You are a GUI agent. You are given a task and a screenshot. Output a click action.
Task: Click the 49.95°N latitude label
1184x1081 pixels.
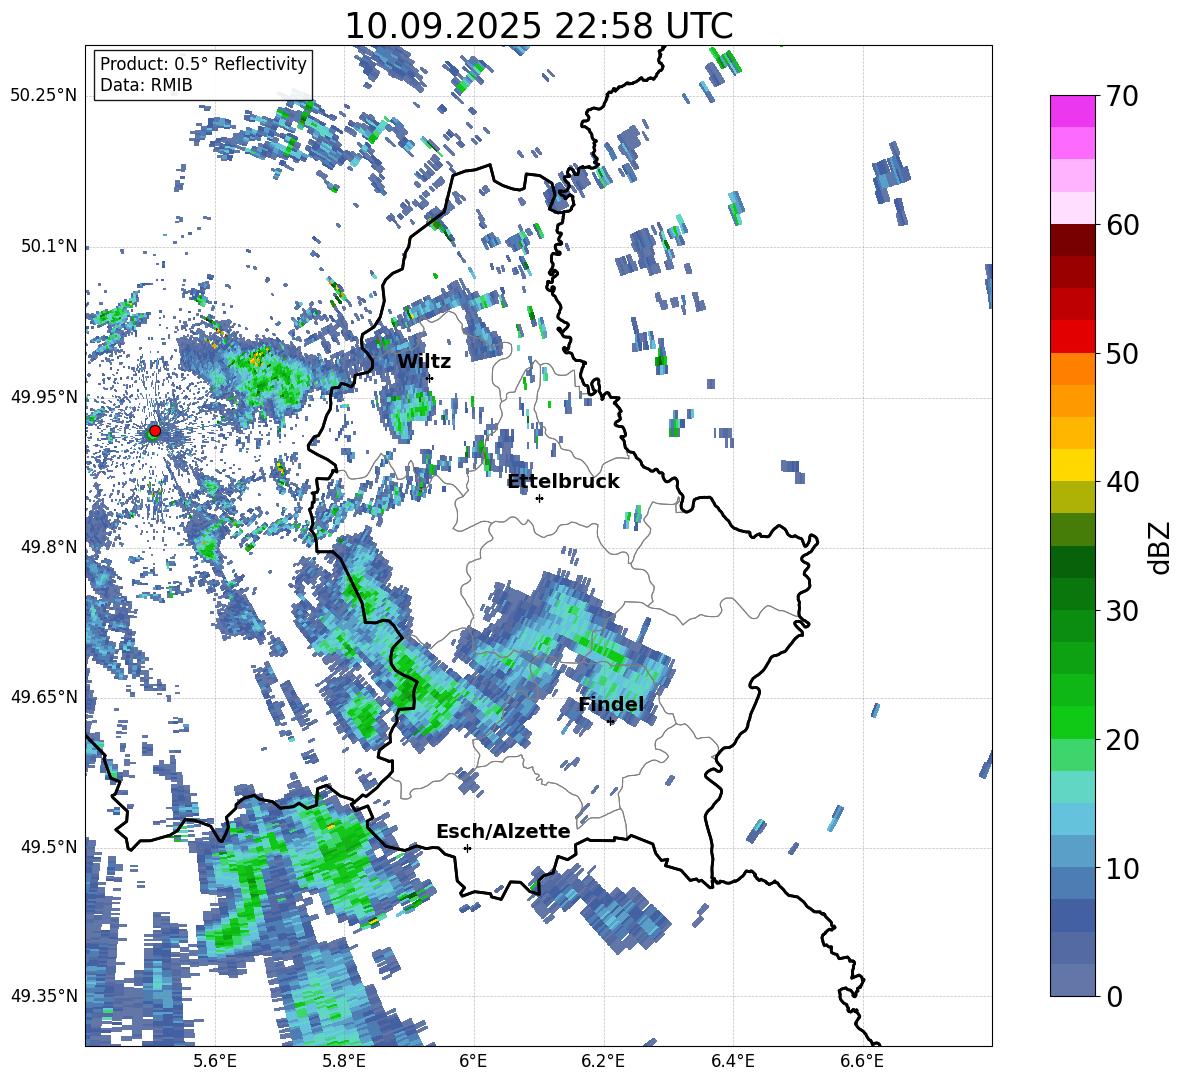44,396
